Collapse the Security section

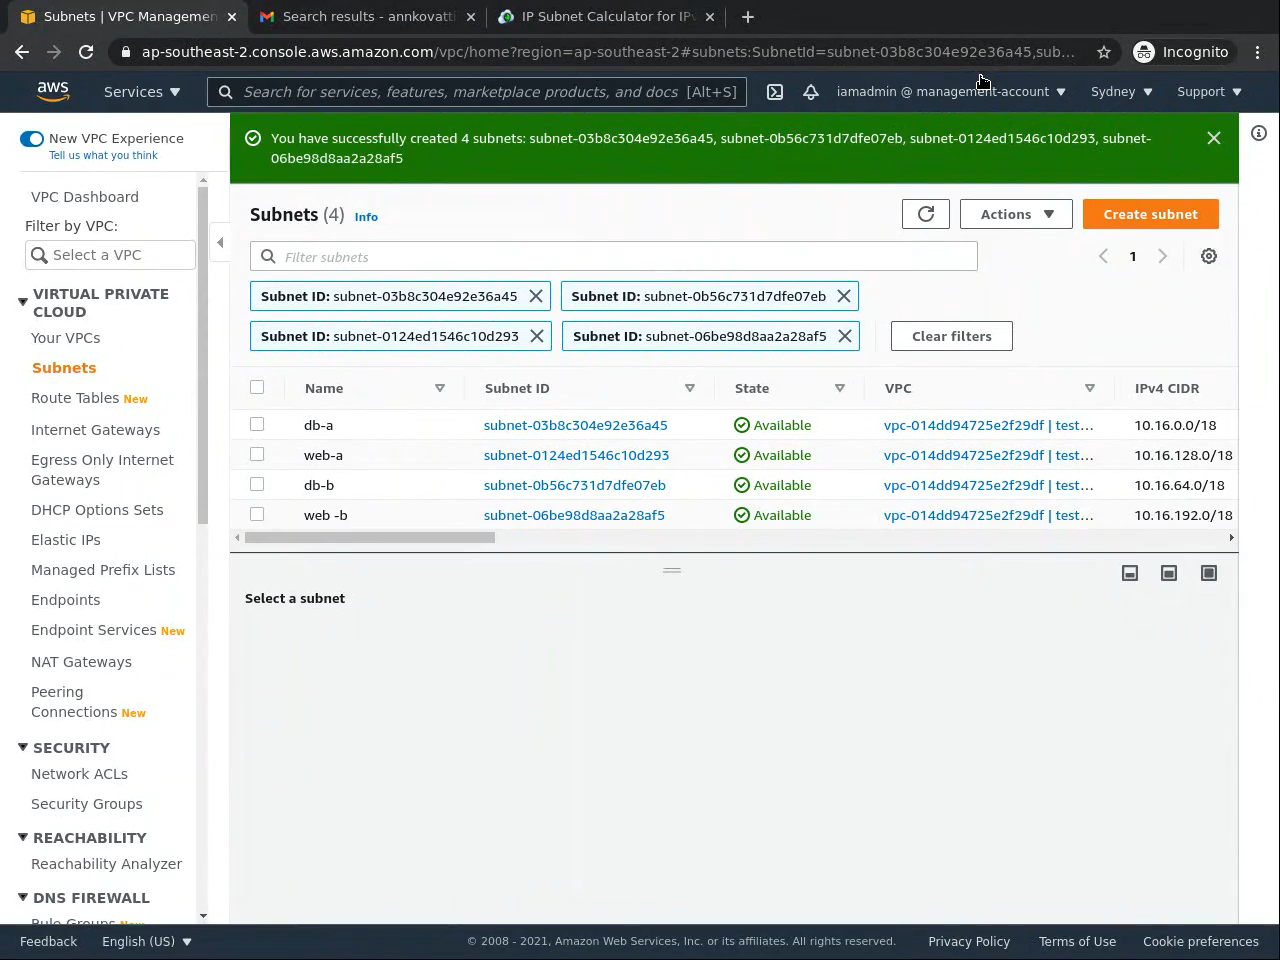click(x=23, y=747)
